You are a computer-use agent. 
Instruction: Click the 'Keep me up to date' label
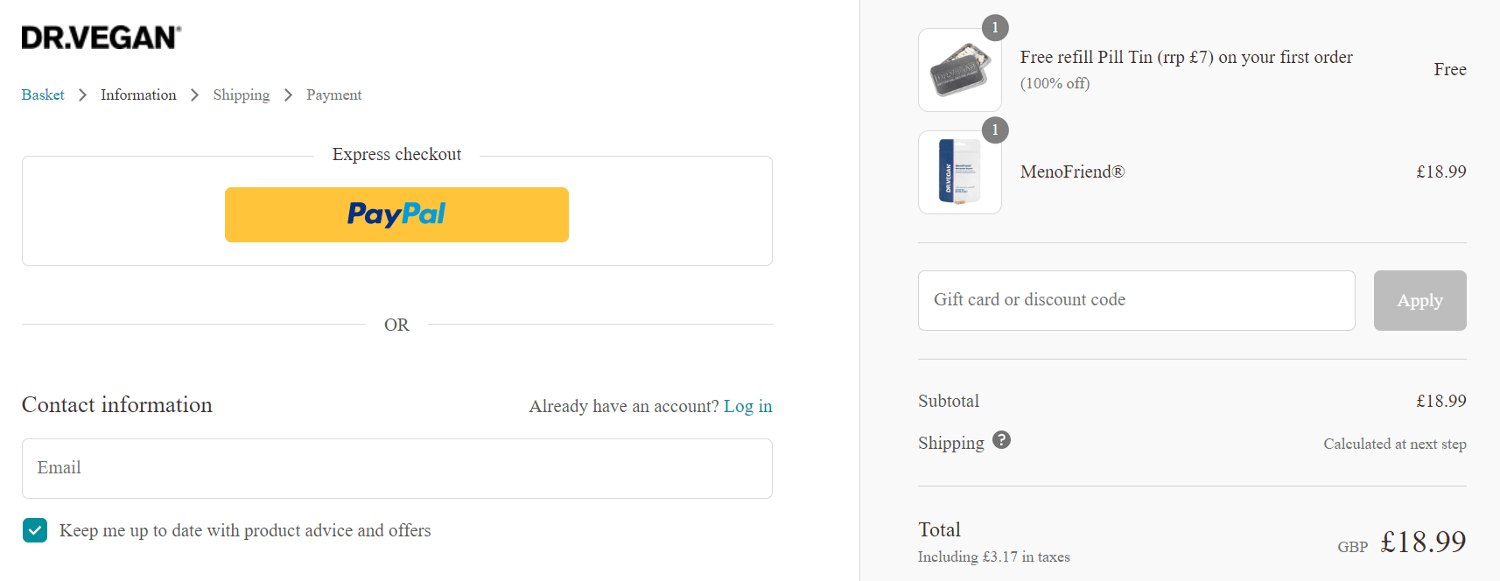pyautogui.click(x=245, y=530)
